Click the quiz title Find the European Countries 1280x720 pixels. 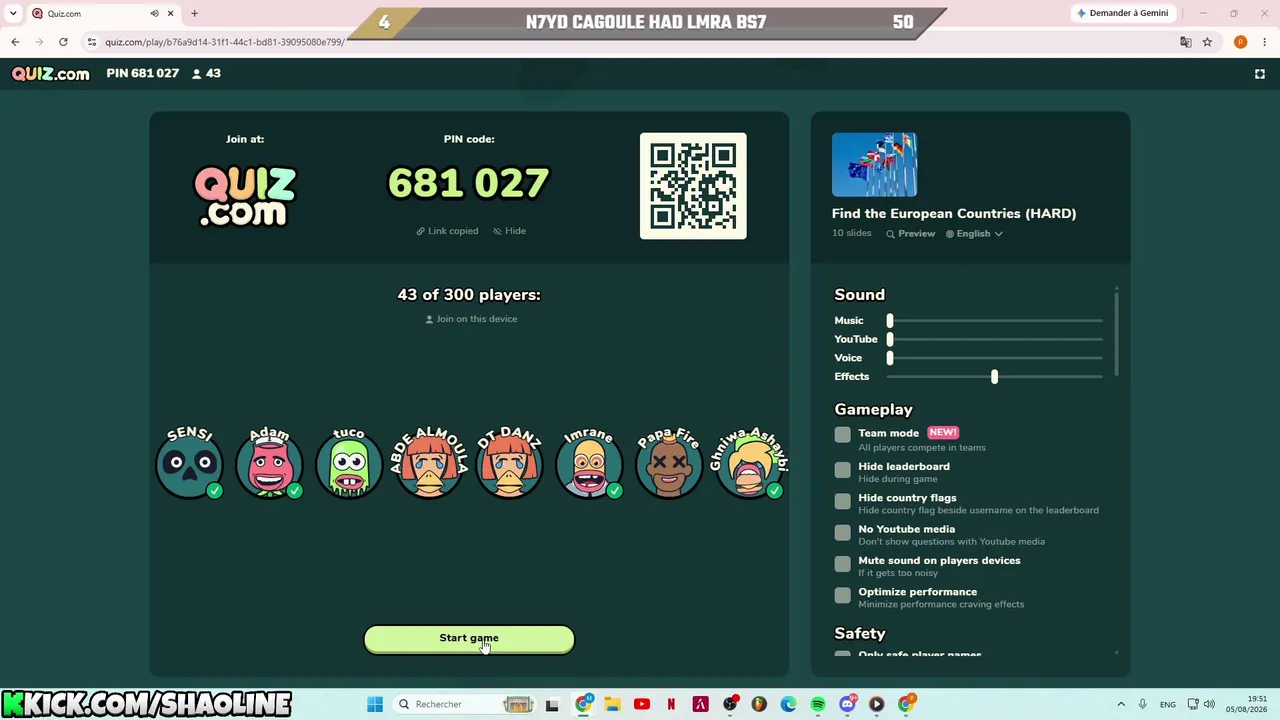954,213
